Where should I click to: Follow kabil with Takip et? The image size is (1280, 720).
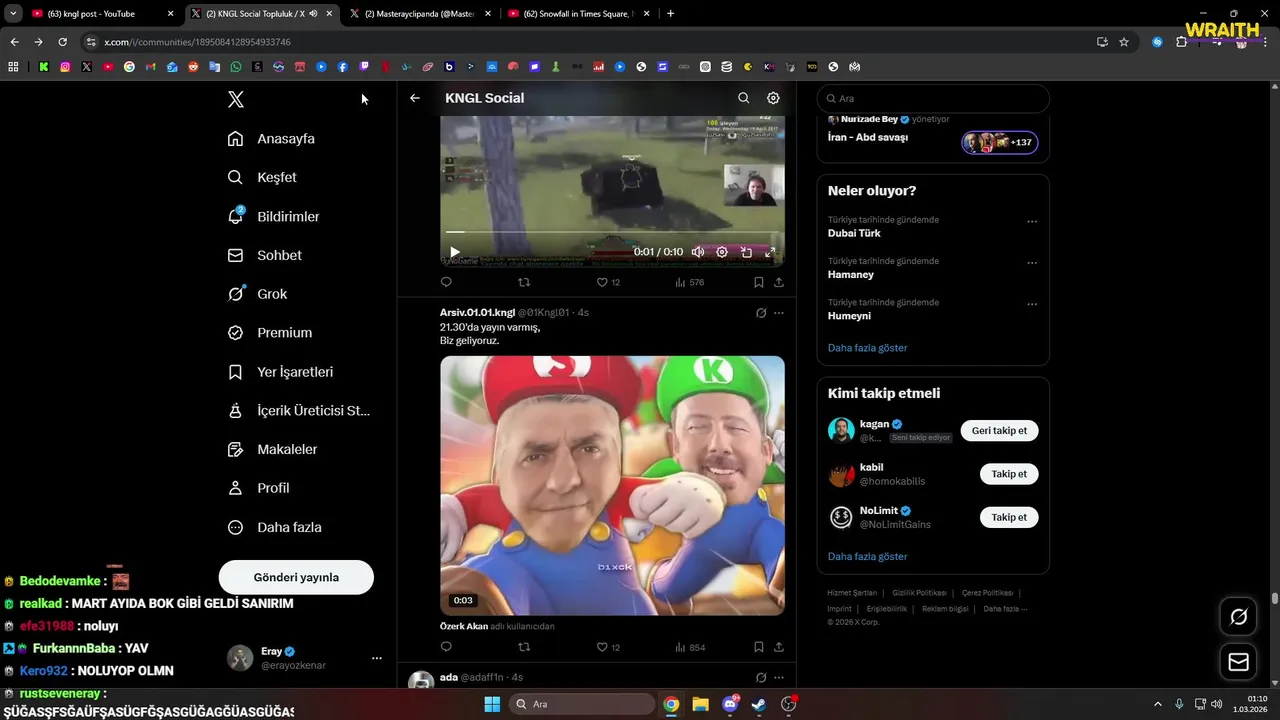(1009, 474)
